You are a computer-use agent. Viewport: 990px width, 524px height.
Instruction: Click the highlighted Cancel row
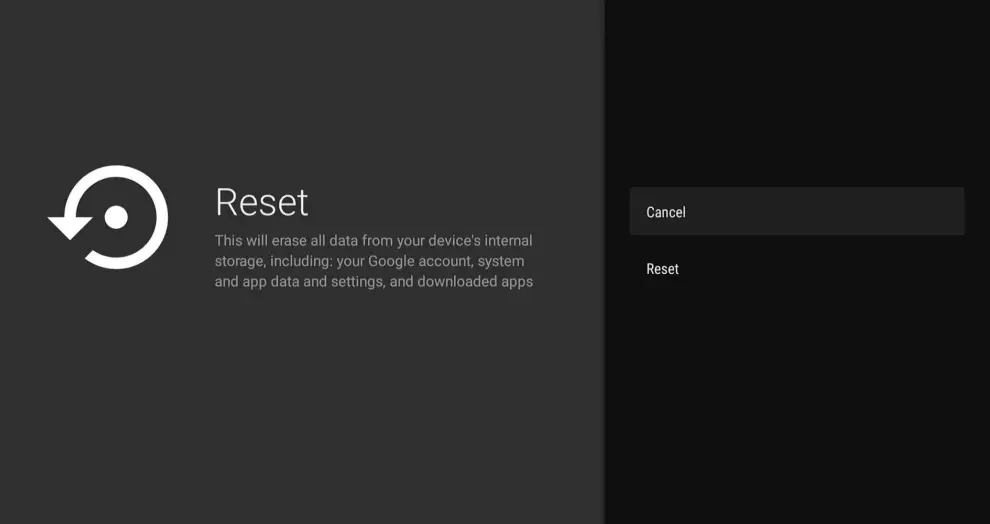pos(796,212)
